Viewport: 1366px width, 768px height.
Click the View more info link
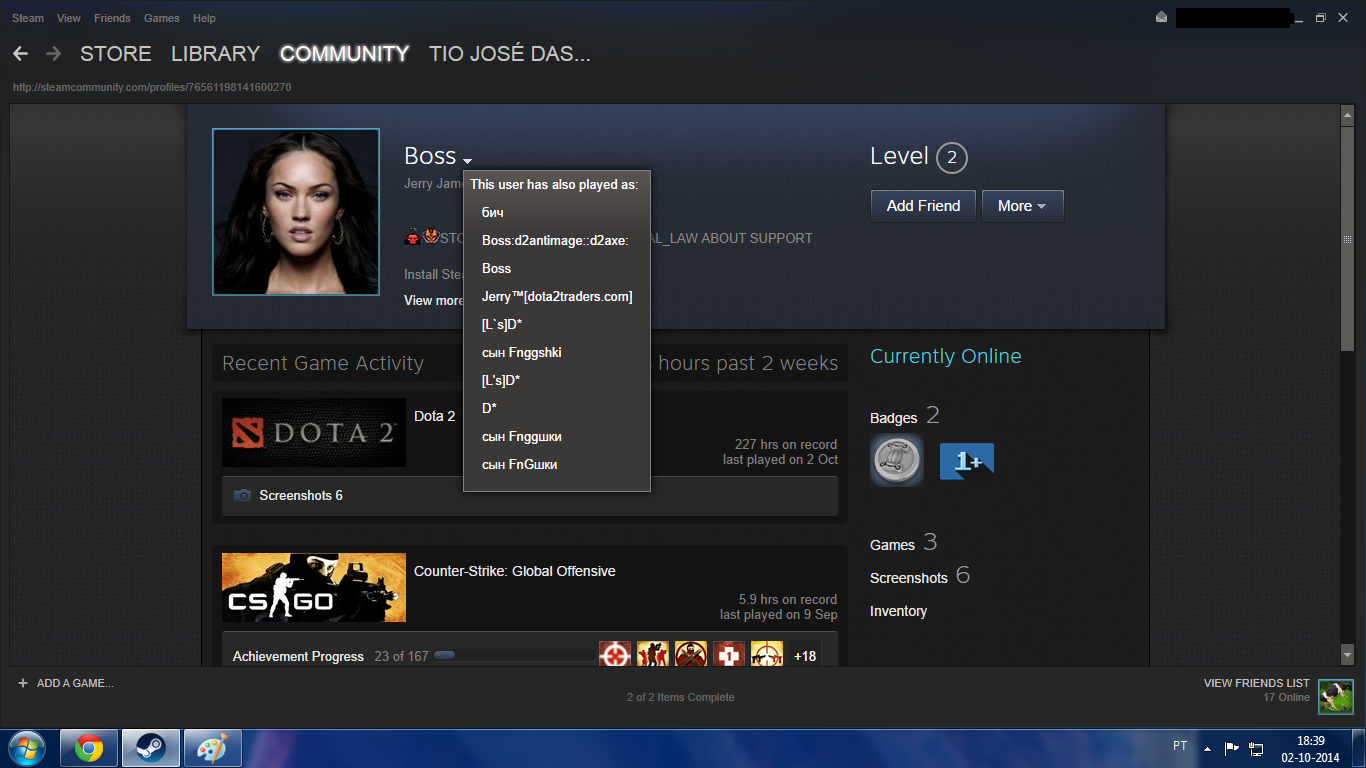pos(434,300)
